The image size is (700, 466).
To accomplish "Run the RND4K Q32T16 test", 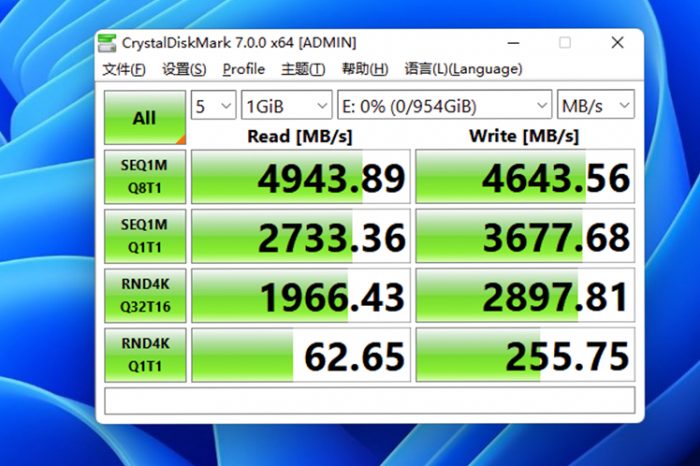I will pos(145,295).
